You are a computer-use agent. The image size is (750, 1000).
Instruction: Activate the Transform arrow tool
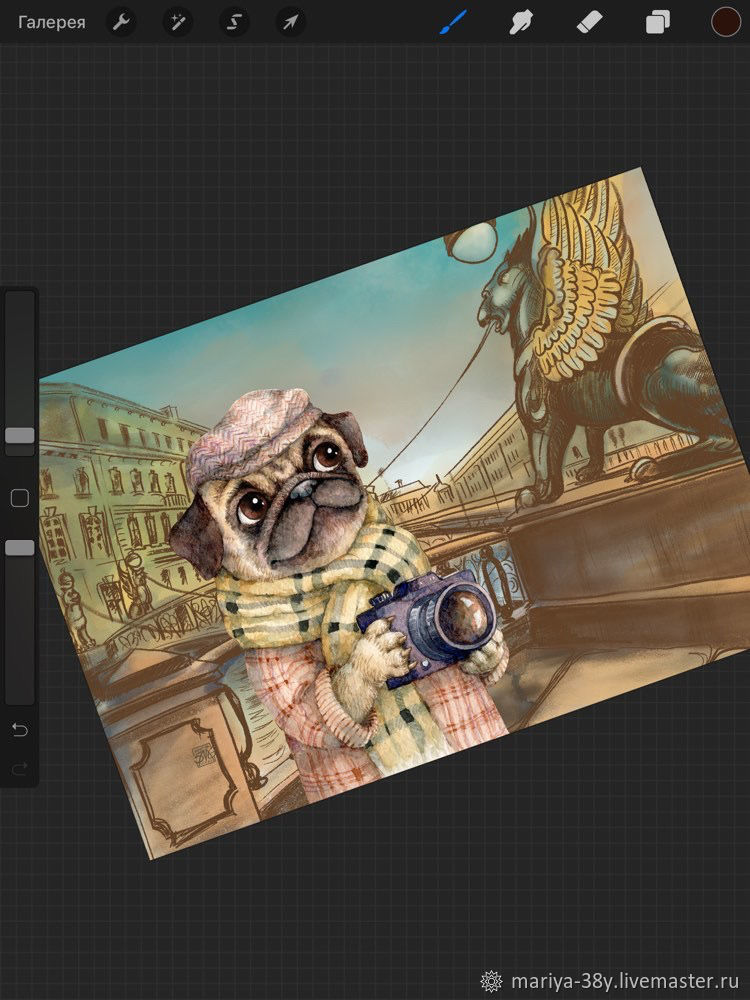[290, 23]
